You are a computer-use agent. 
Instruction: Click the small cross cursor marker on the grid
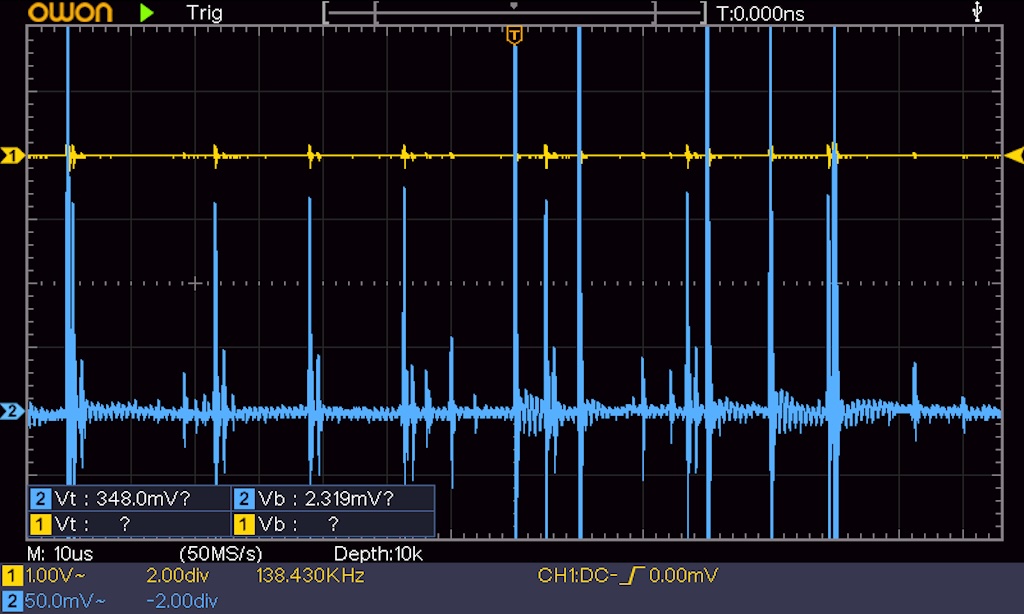click(195, 283)
